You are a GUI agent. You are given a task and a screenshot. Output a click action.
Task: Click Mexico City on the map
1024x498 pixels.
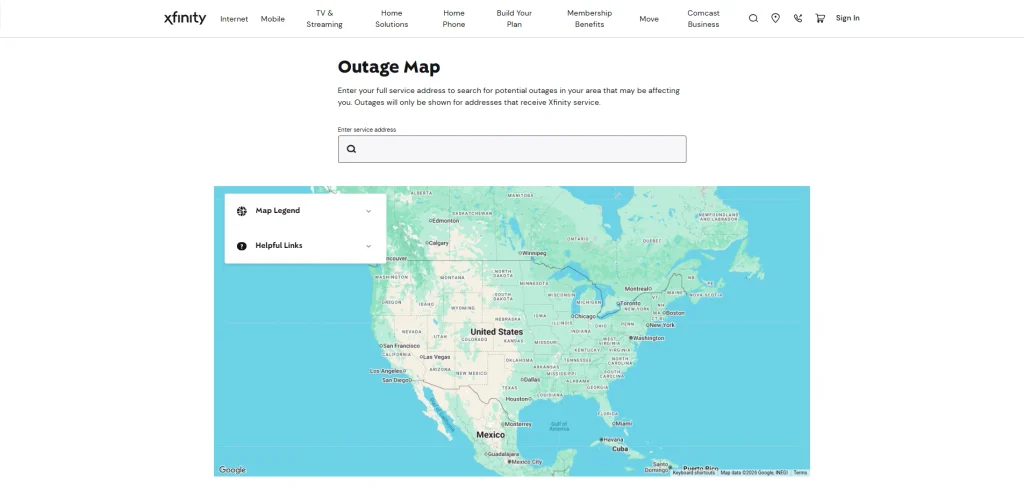click(525, 461)
